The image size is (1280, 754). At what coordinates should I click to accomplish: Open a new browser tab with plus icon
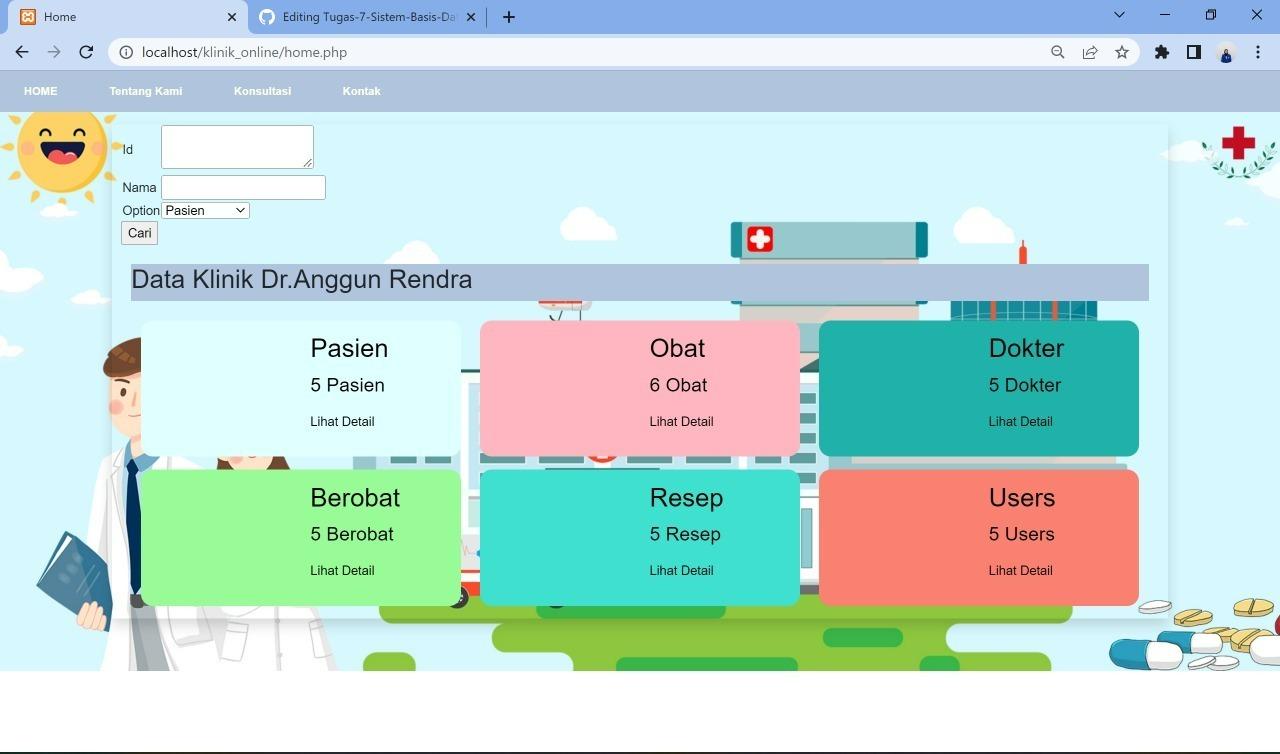[509, 17]
